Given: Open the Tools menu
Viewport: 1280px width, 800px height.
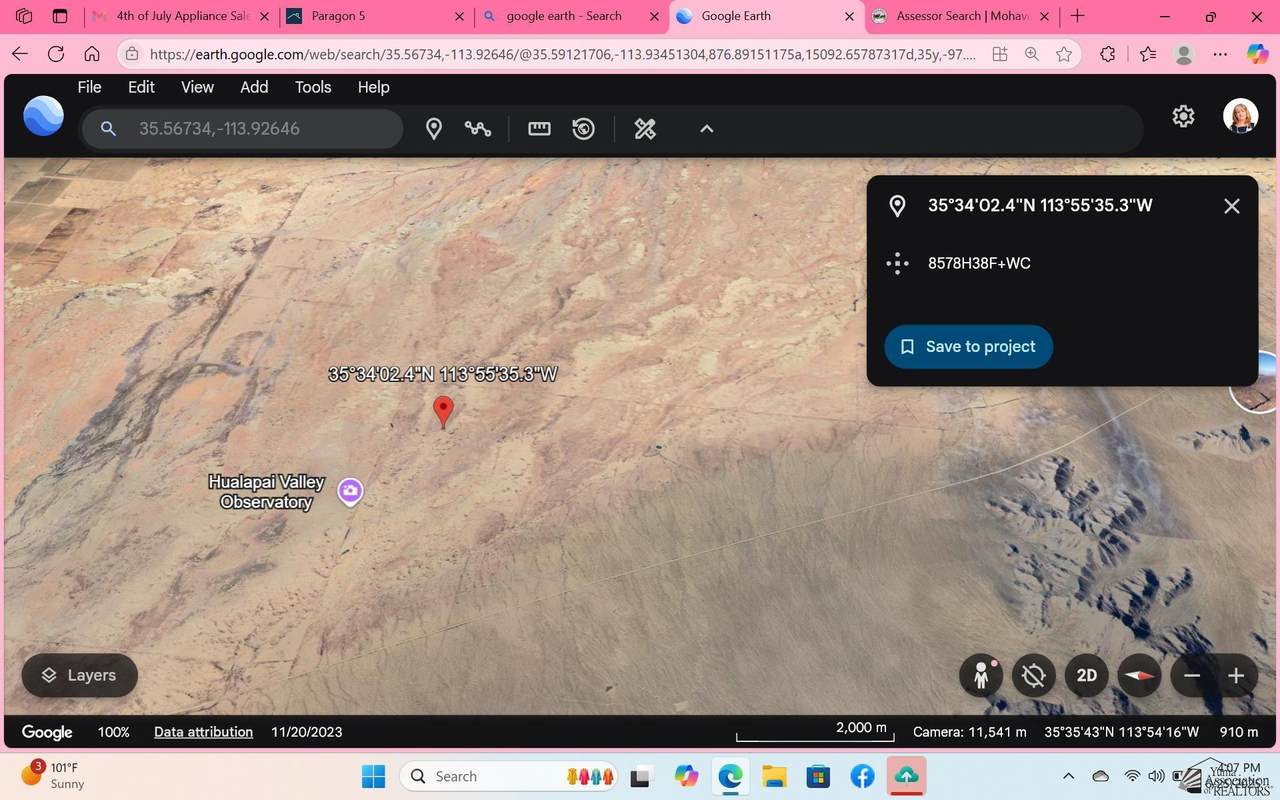Looking at the screenshot, I should point(312,87).
